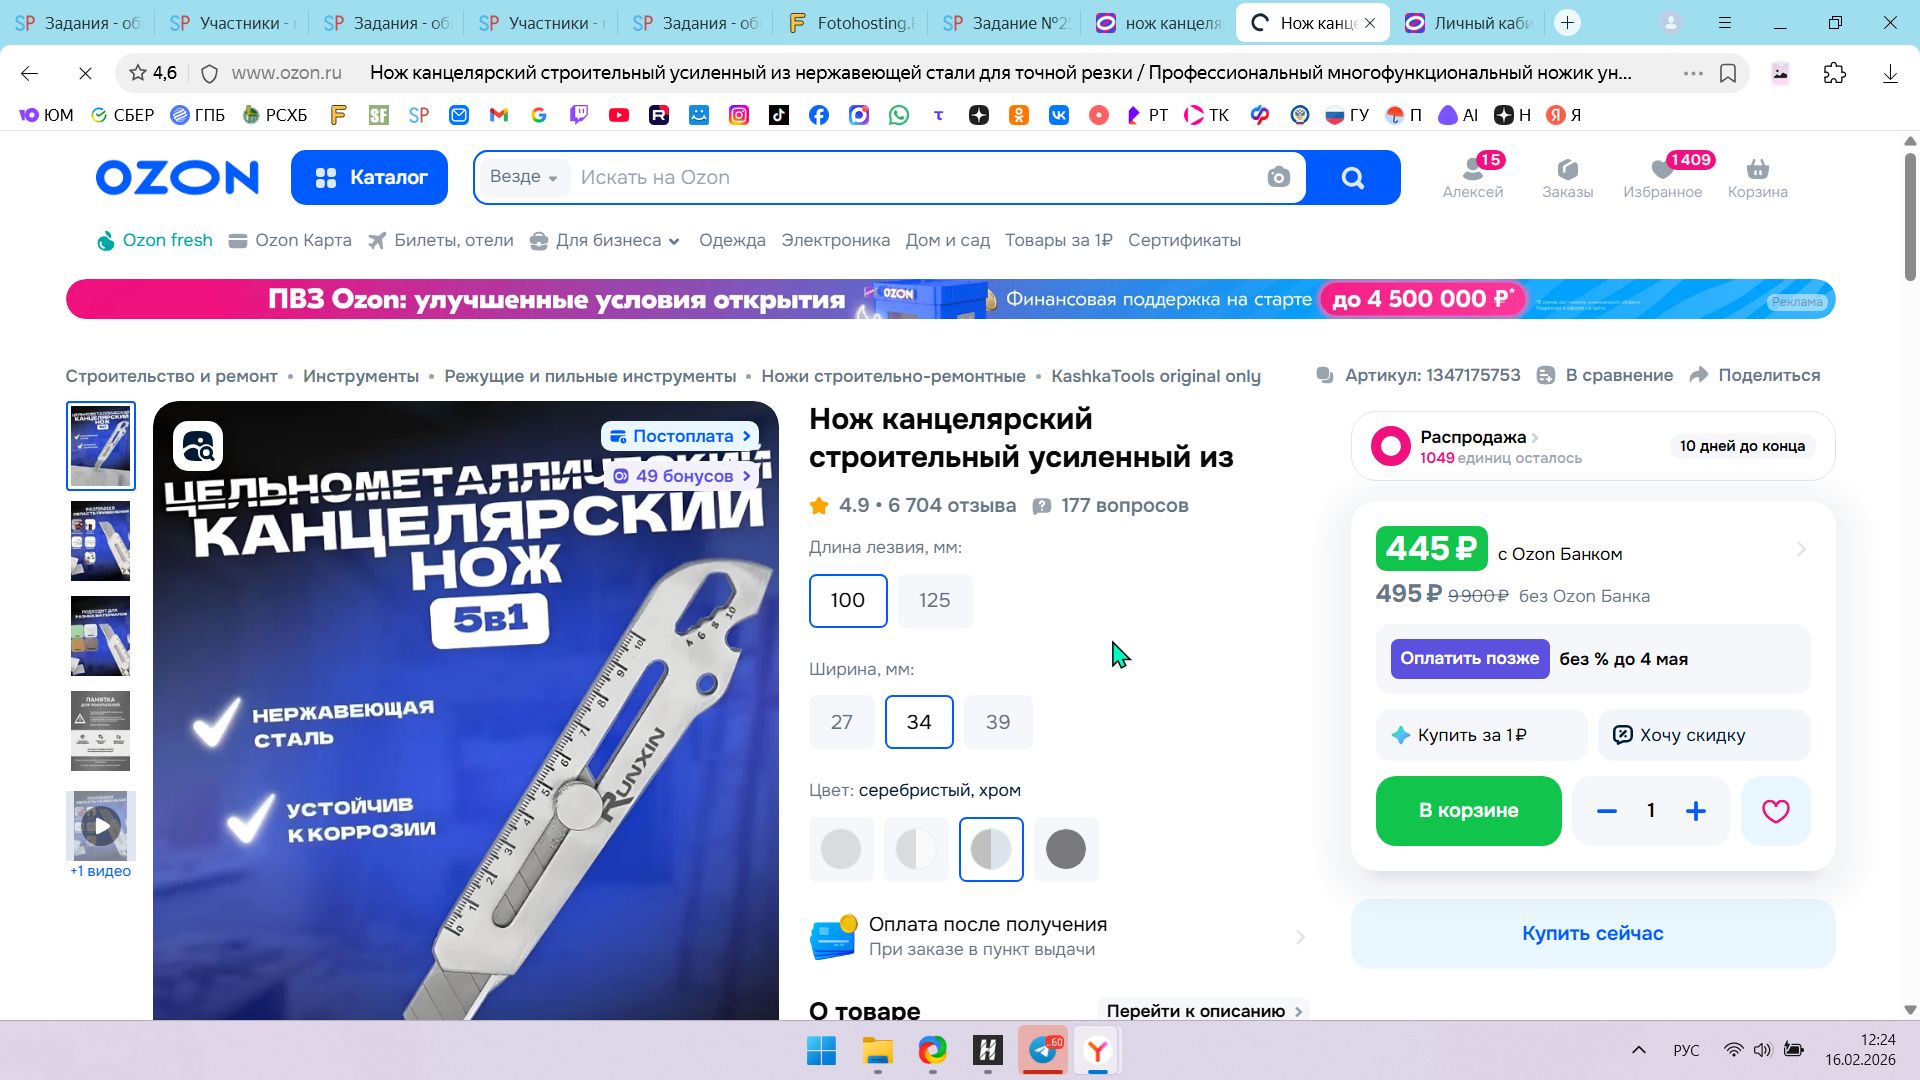Open the Заказы orders icon
The height and width of the screenshot is (1080, 1920).
pyautogui.click(x=1567, y=178)
